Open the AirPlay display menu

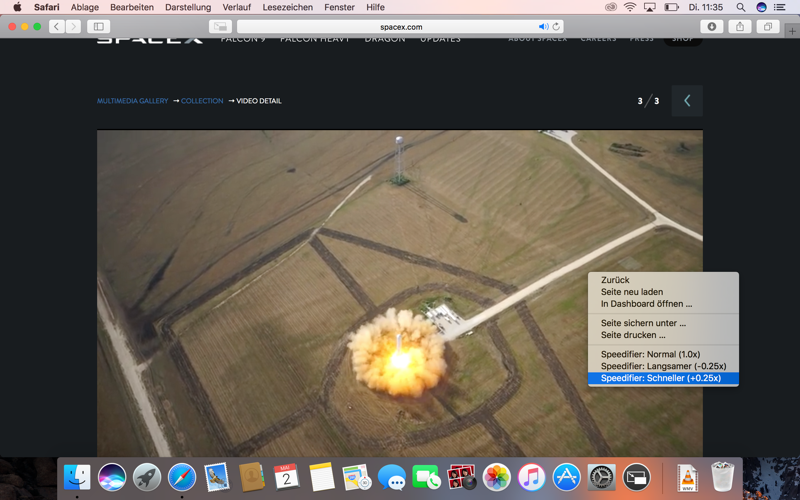(649, 7)
